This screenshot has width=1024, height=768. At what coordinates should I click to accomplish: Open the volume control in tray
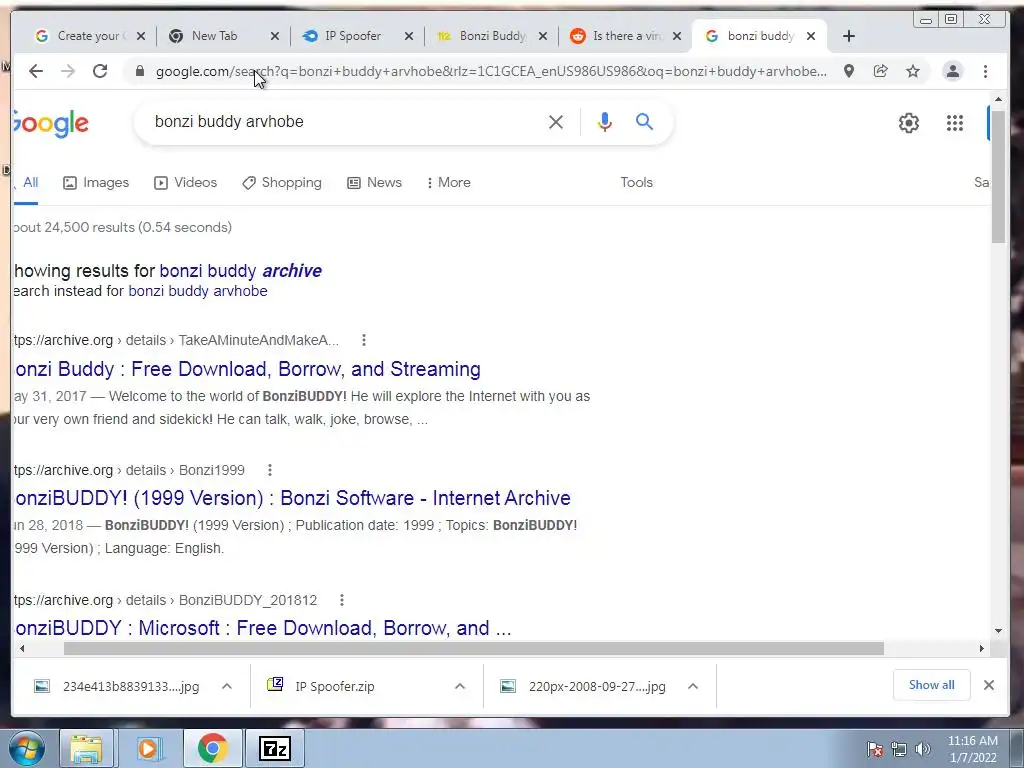coord(923,749)
